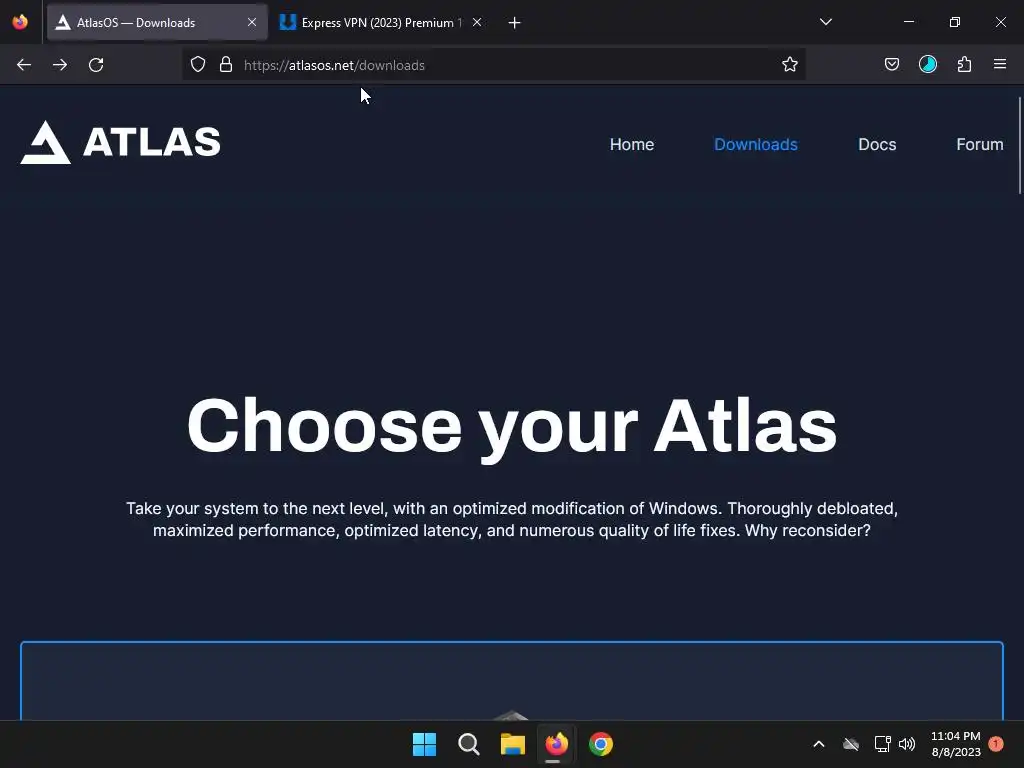The width and height of the screenshot is (1024, 768).
Task: Reload the AtlasOS downloads page
Action: pyautogui.click(x=96, y=65)
